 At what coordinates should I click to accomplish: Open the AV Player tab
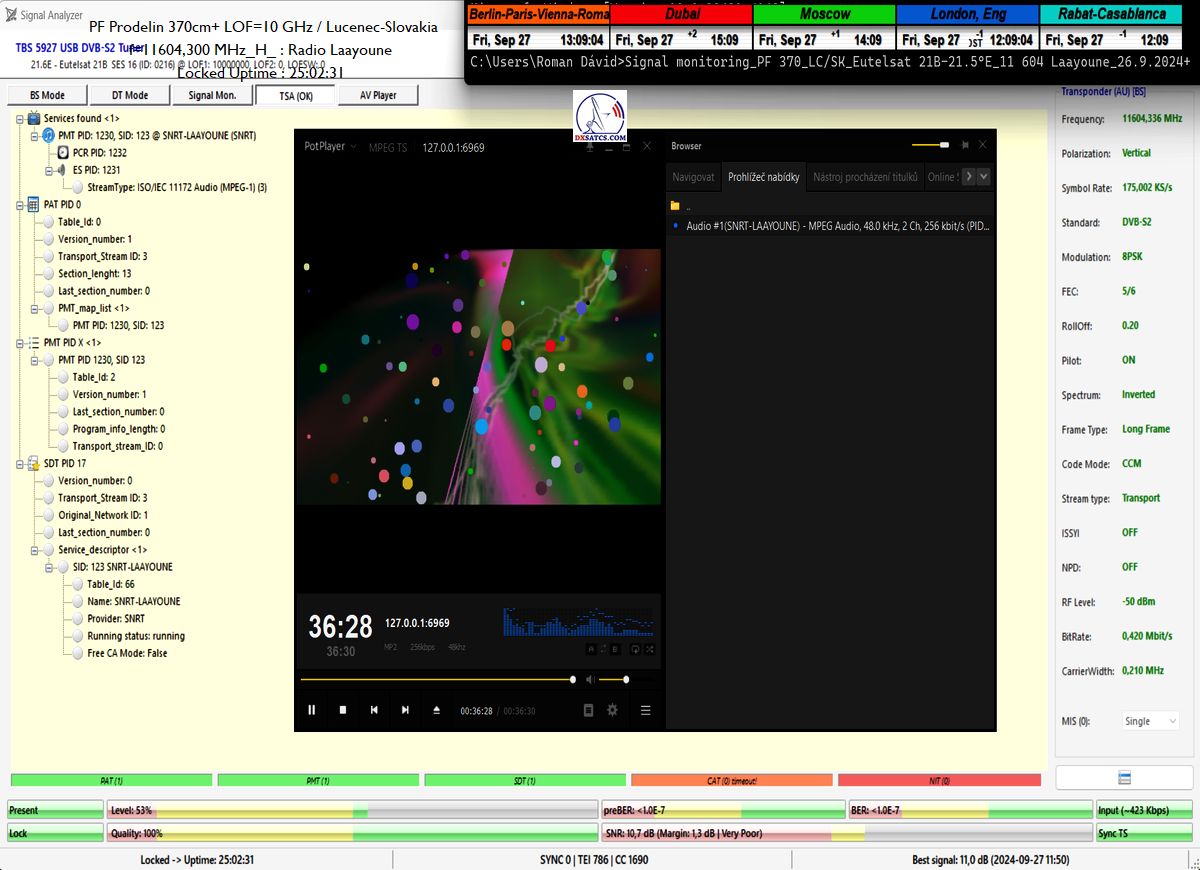click(377, 95)
